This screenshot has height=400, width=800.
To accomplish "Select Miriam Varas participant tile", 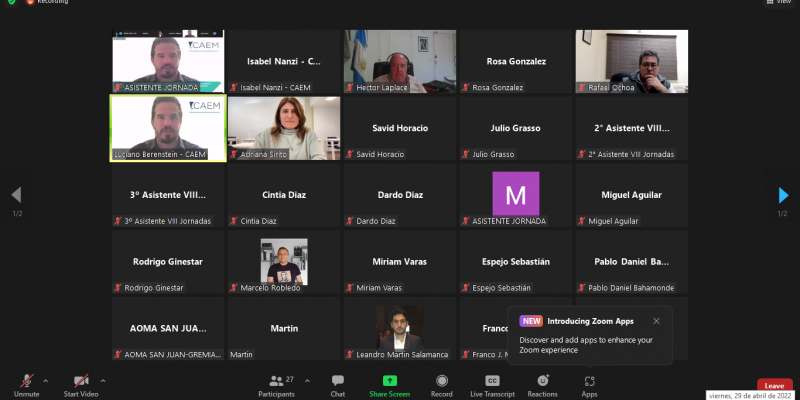I will [400, 262].
